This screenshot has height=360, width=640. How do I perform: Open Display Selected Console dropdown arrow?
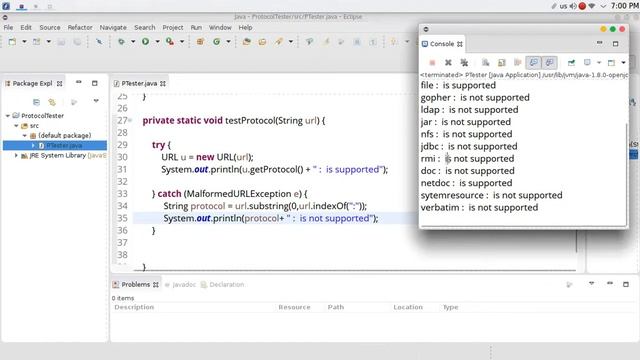pos(599,62)
